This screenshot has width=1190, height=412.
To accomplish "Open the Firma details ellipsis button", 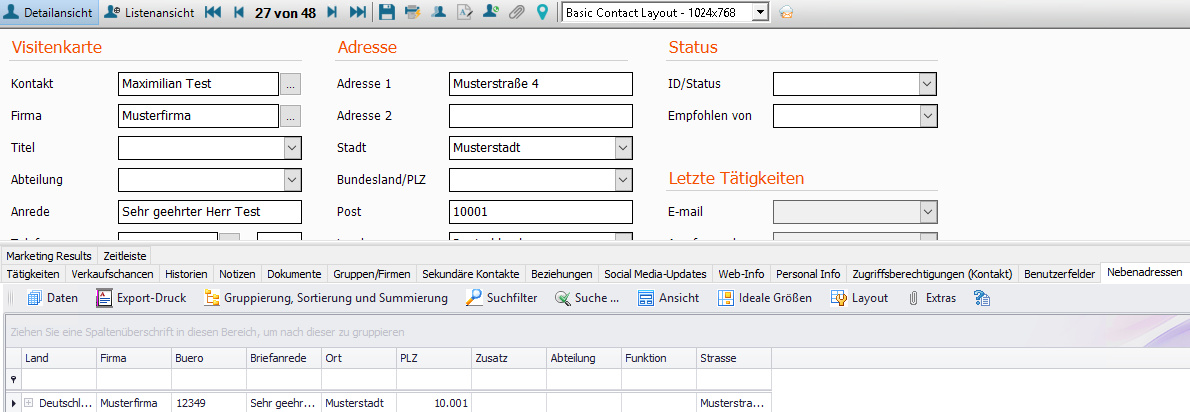I will coord(291,116).
